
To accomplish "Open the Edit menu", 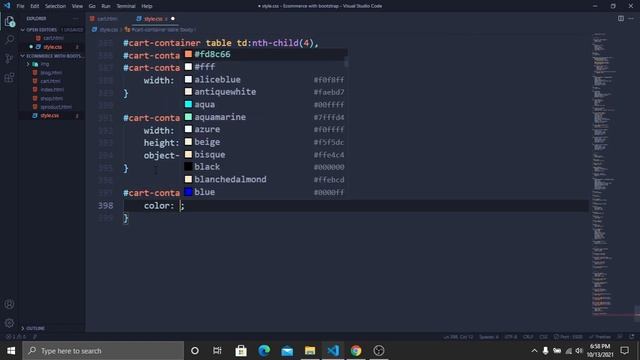I will coord(35,6).
